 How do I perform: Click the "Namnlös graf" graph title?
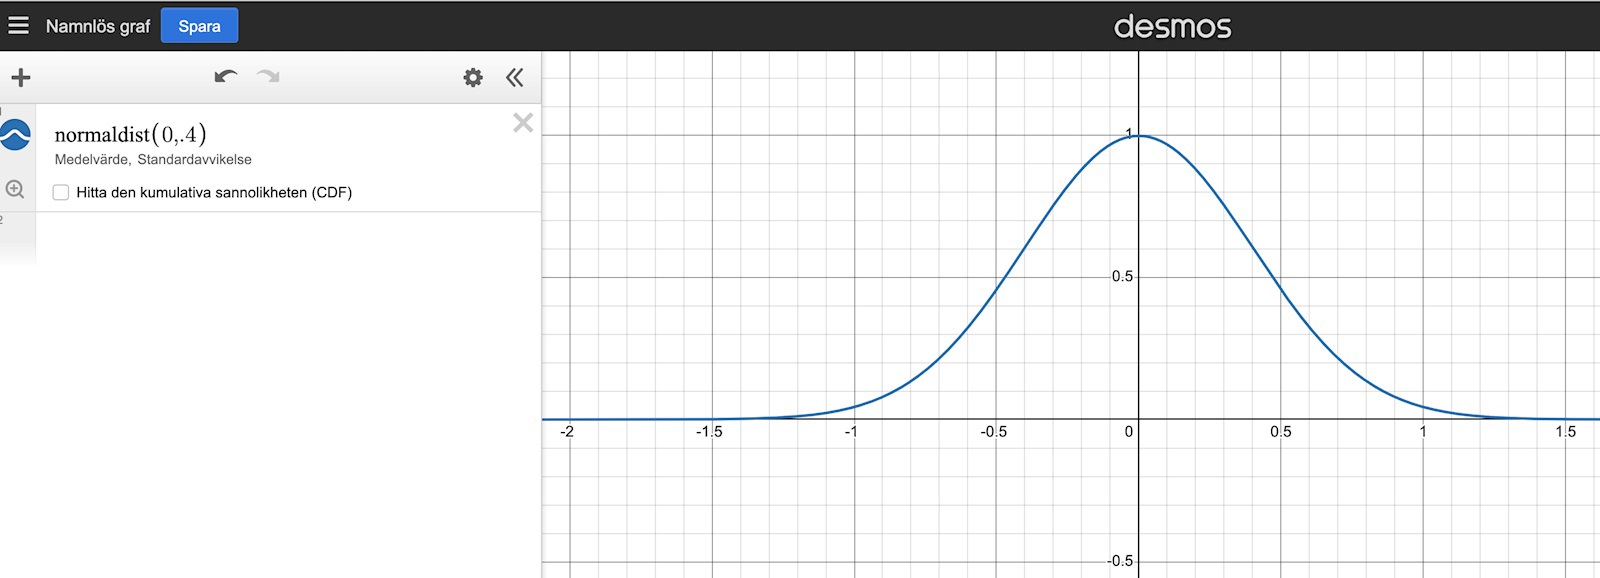tap(97, 26)
